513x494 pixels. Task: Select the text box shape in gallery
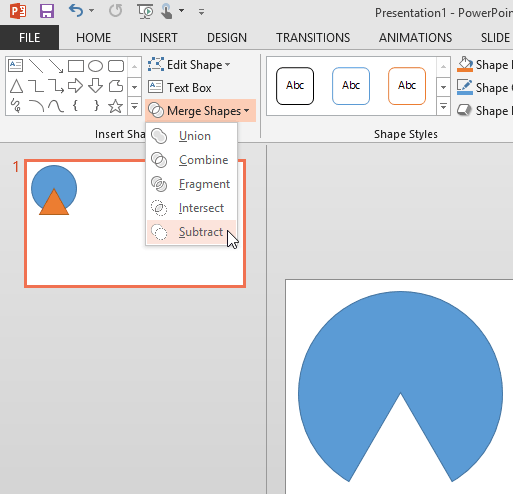click(16, 65)
